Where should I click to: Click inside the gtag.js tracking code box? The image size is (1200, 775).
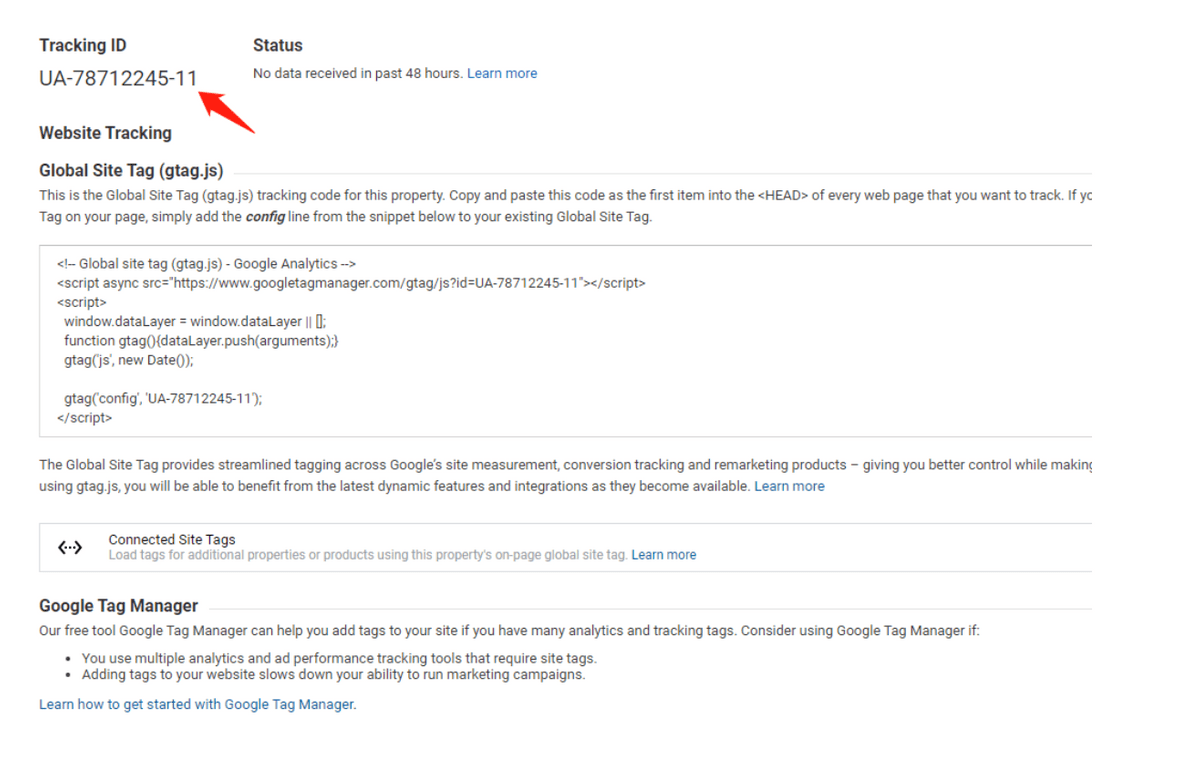point(565,341)
